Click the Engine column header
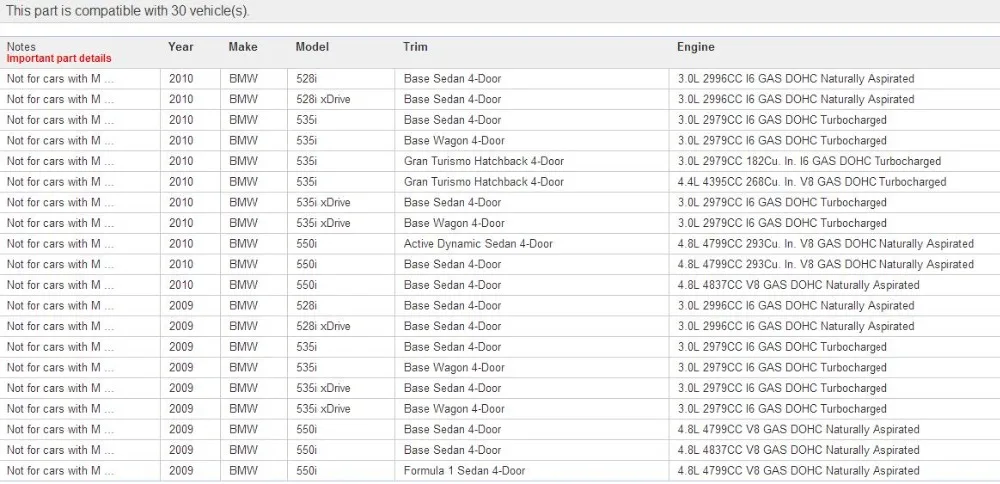Viewport: 1000px width, 484px height. pos(696,47)
